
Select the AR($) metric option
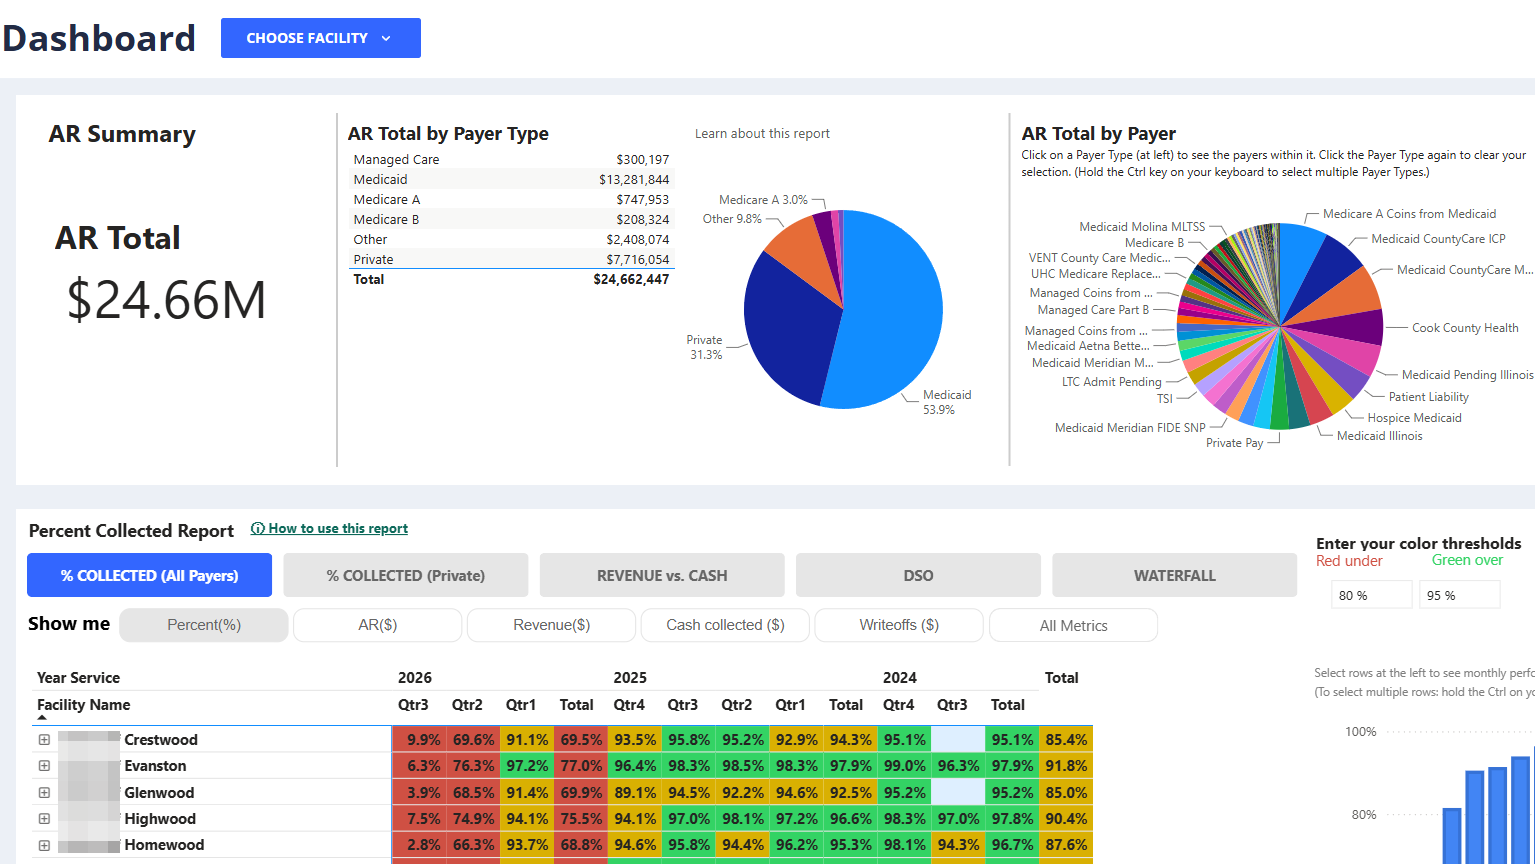coord(378,625)
